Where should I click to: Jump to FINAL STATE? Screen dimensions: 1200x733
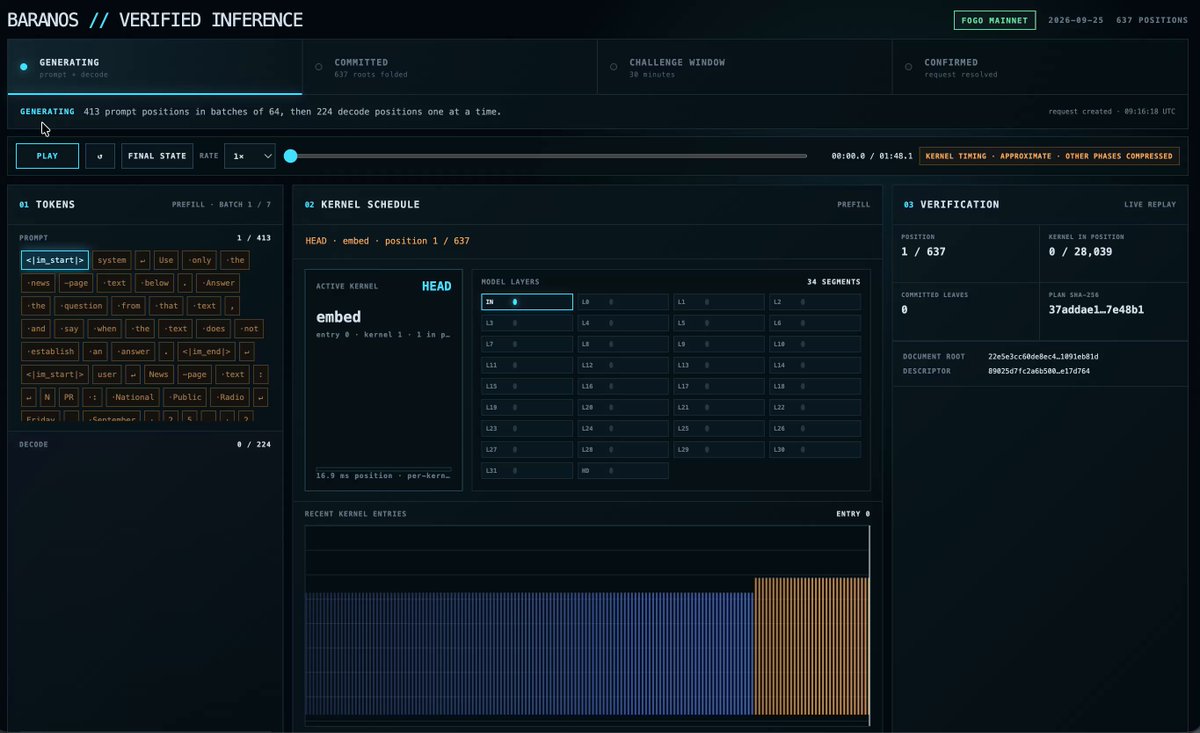pos(157,156)
